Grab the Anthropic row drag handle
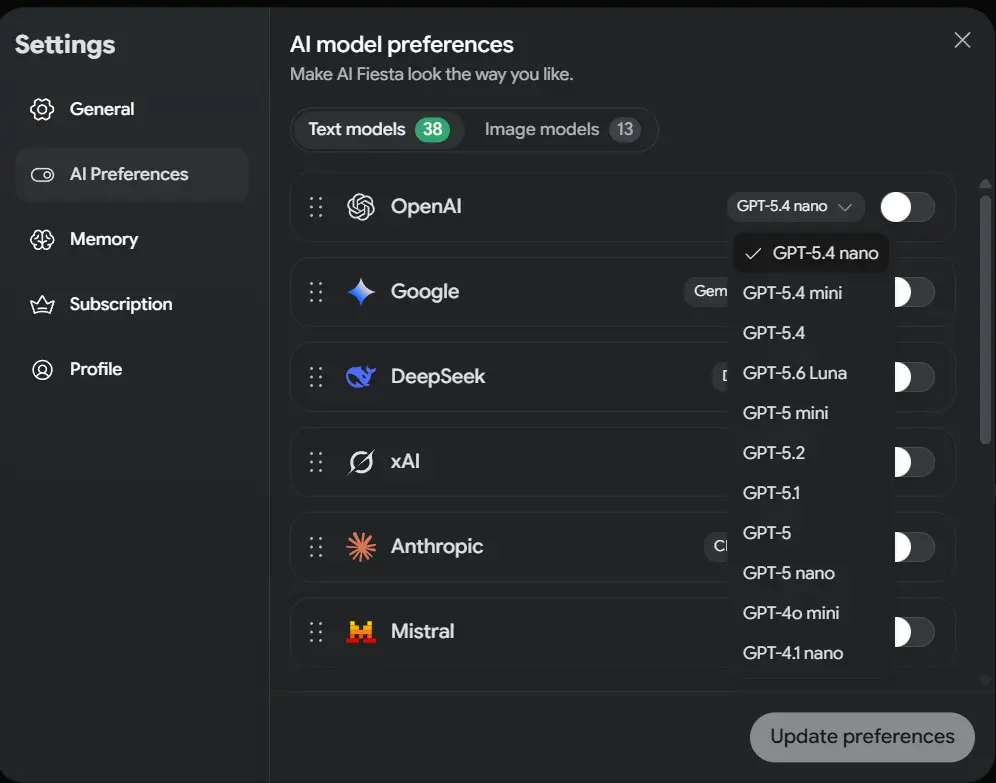The image size is (996, 783). click(x=316, y=547)
